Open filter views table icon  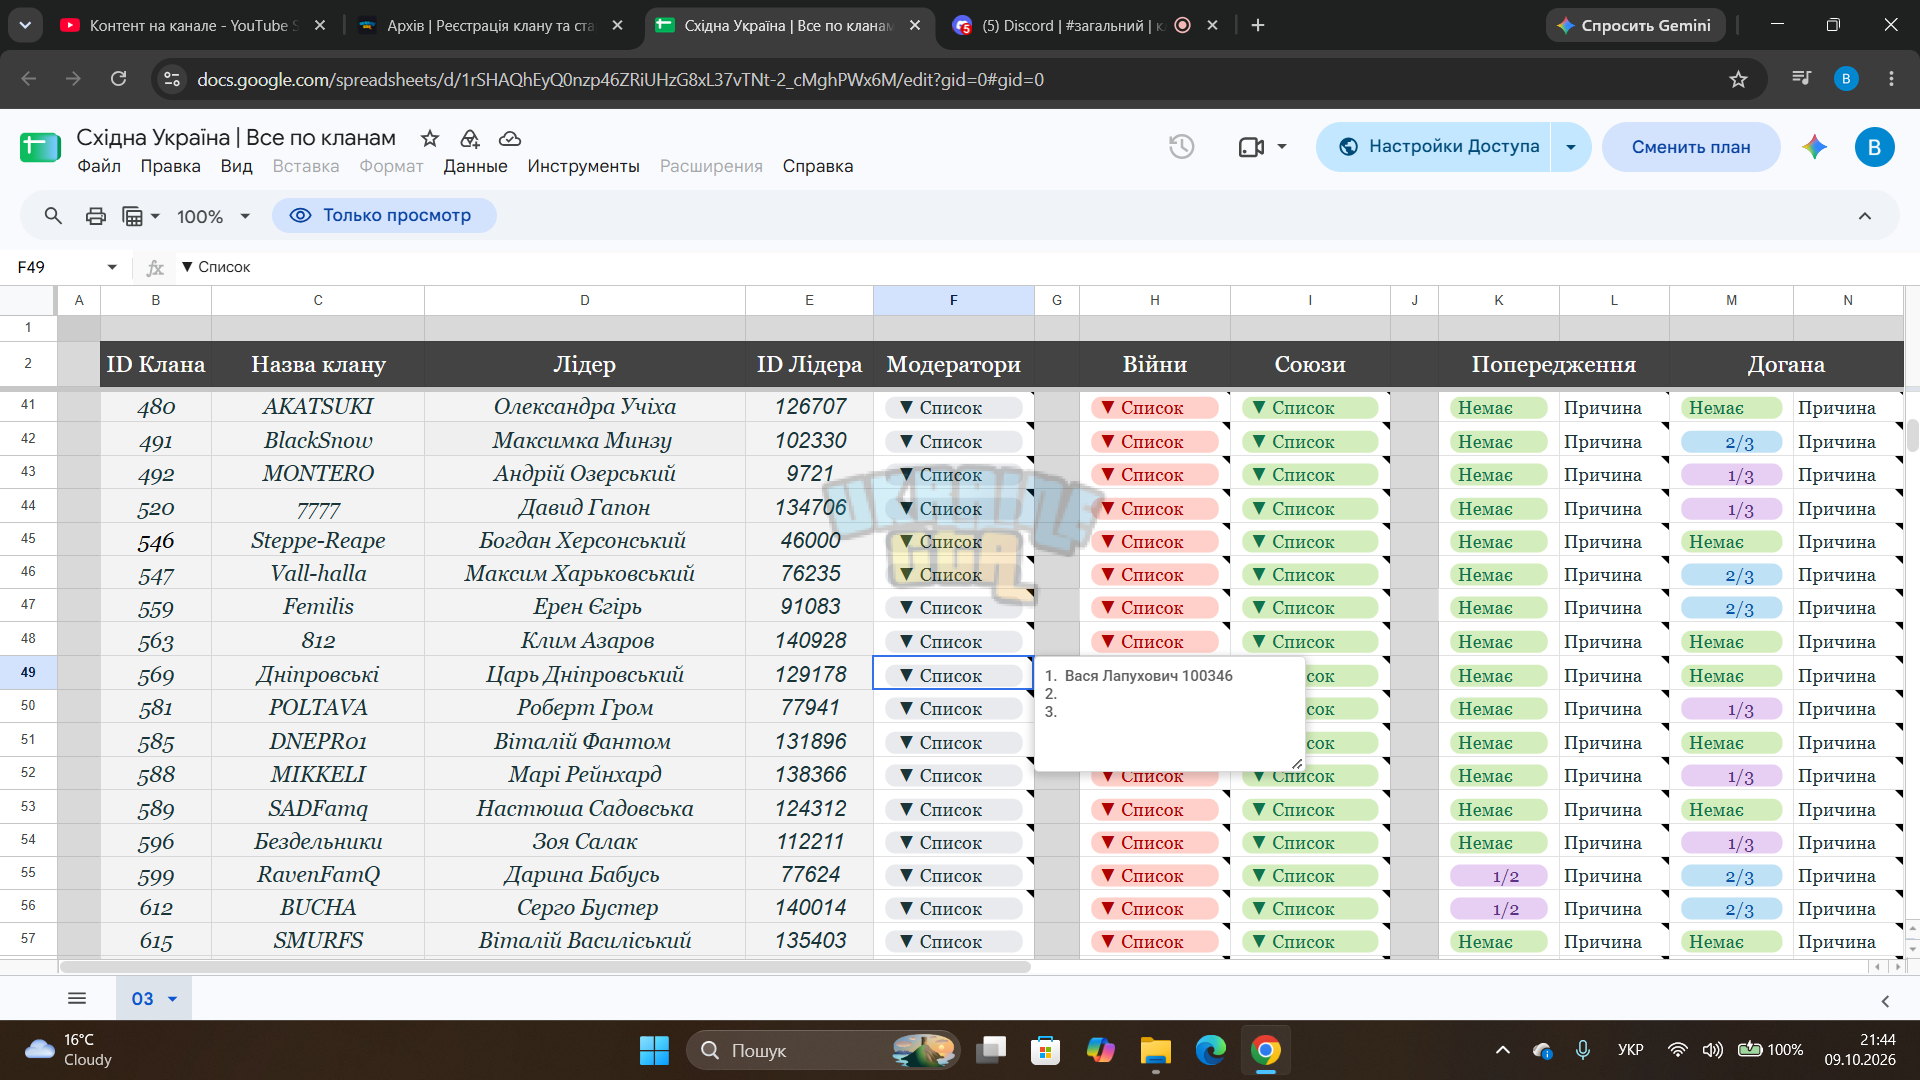pos(133,216)
